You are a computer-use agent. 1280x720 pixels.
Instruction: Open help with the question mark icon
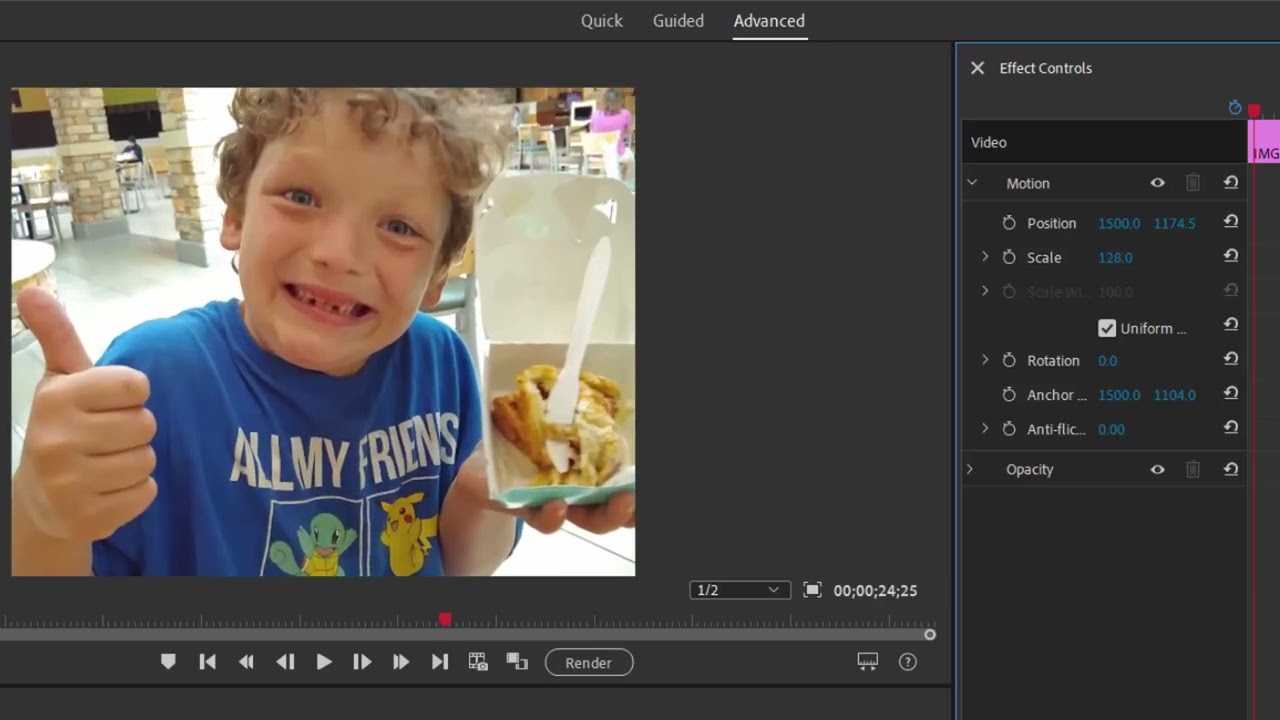908,662
